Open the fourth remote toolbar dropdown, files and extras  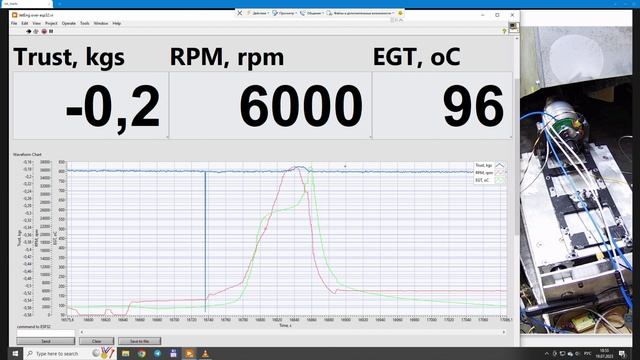(361, 13)
